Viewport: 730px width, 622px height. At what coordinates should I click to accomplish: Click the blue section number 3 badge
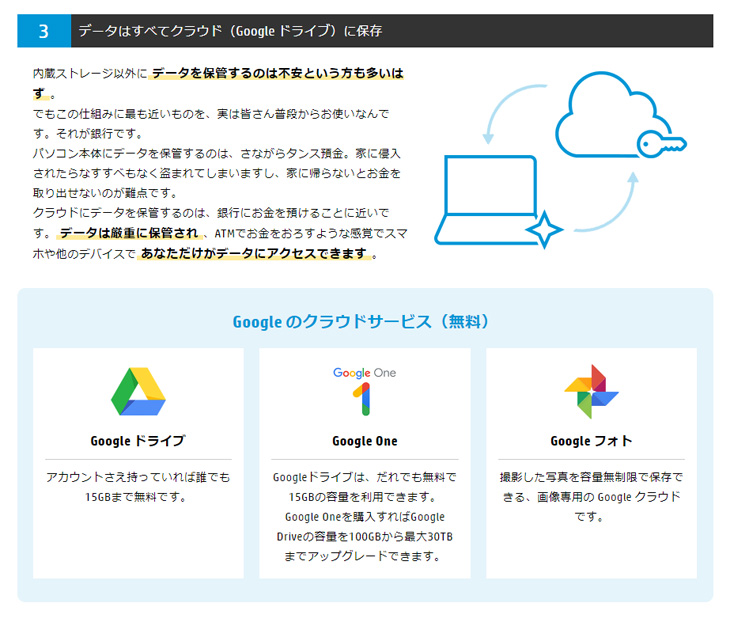click(x=44, y=31)
